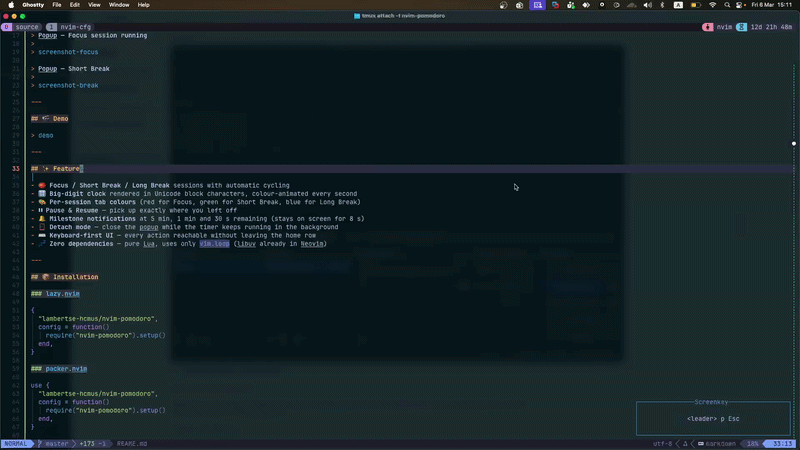Click the palette icon before 'Per-session tab colours'
800x450 pixels.
[x=42, y=202]
